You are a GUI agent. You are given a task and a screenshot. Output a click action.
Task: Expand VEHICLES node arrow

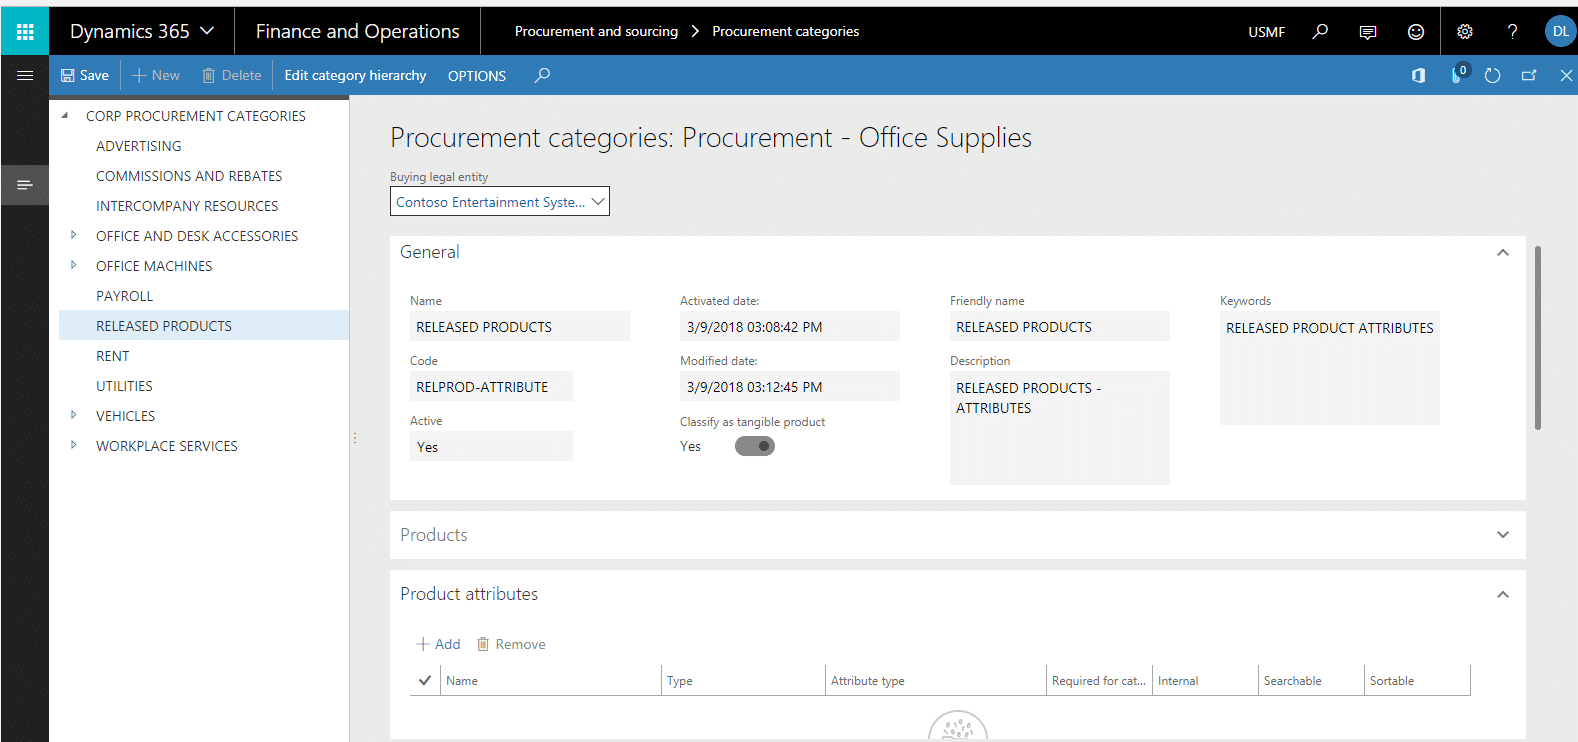(73, 415)
